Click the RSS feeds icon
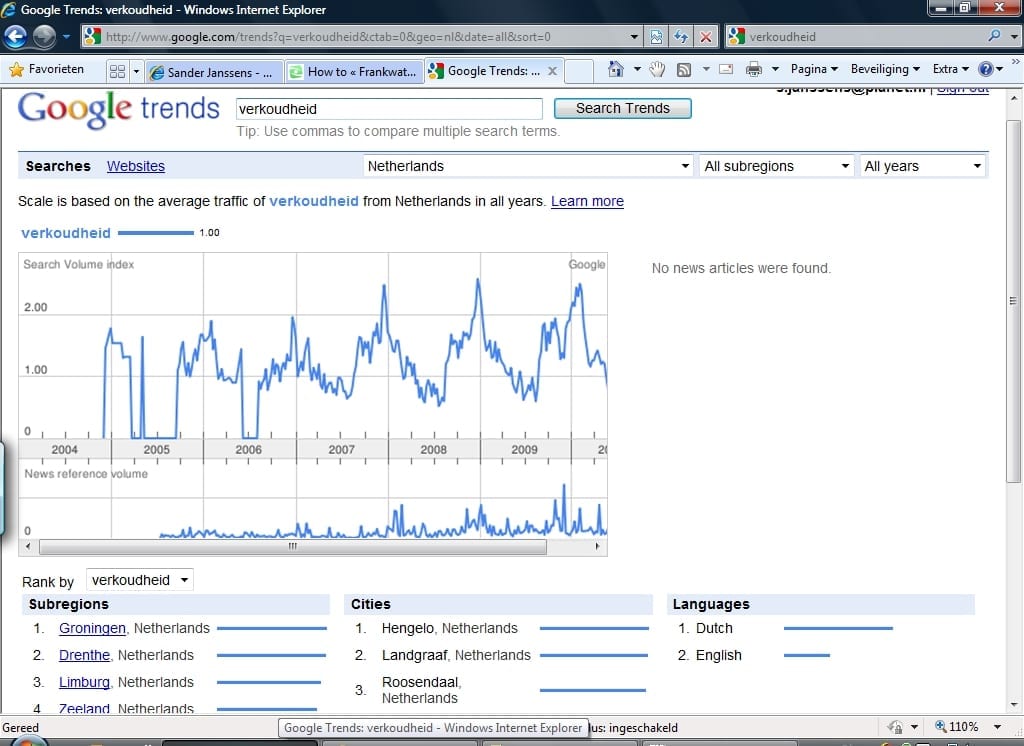1024x746 pixels. pos(684,70)
